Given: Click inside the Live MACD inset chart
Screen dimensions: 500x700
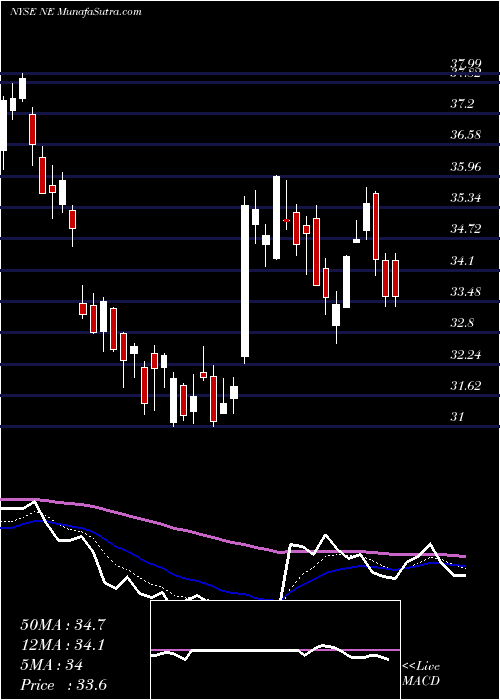Looking at the screenshot, I should click(x=275, y=650).
